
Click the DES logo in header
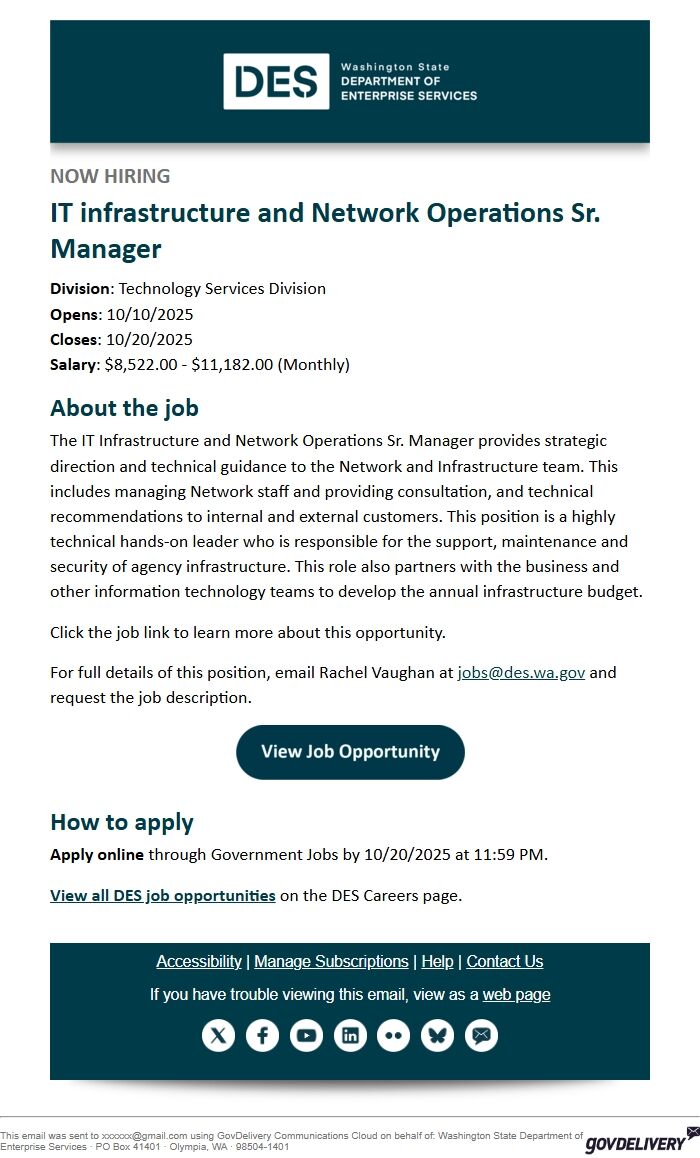(x=349, y=81)
